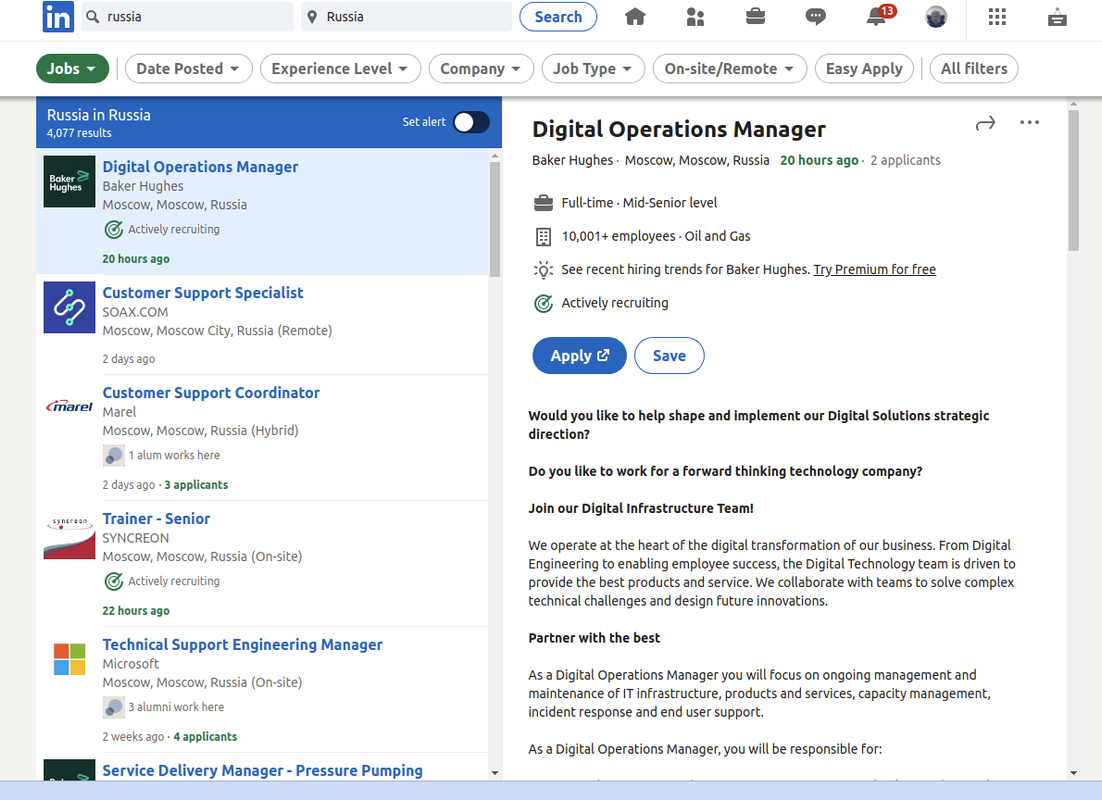Click the Syncreon company logo

point(69,538)
